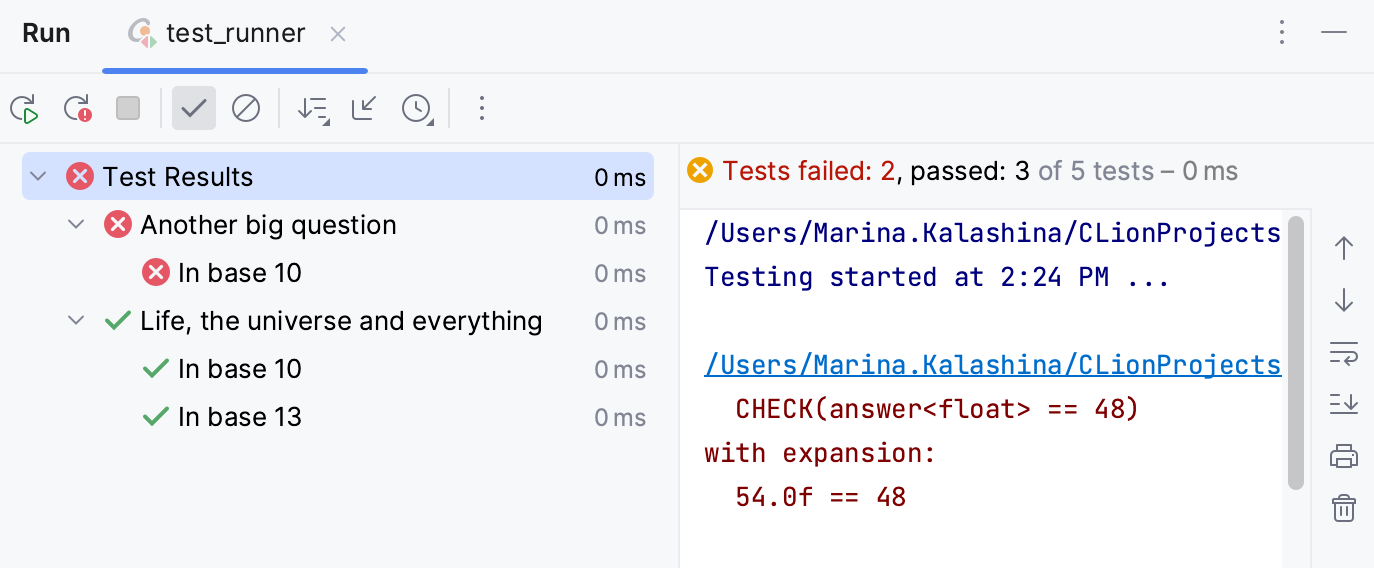Click the Rerun tests icon
Viewport: 1374px width, 568px height.
(24, 108)
